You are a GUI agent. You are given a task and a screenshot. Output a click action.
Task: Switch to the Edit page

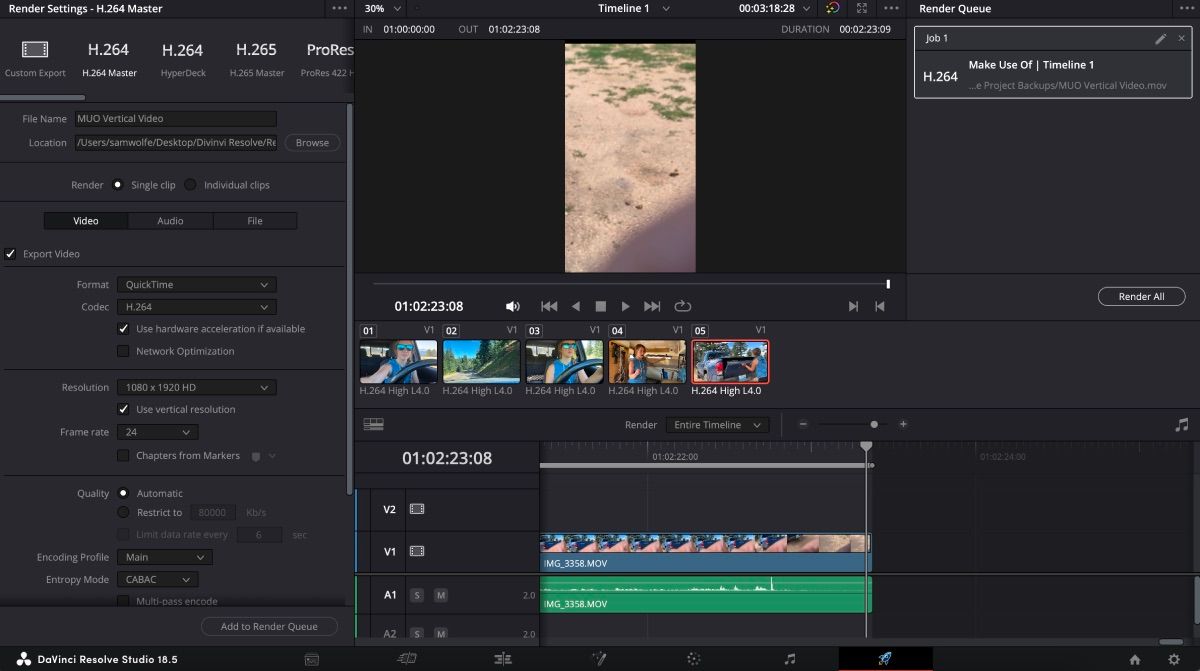pyautogui.click(x=503, y=658)
